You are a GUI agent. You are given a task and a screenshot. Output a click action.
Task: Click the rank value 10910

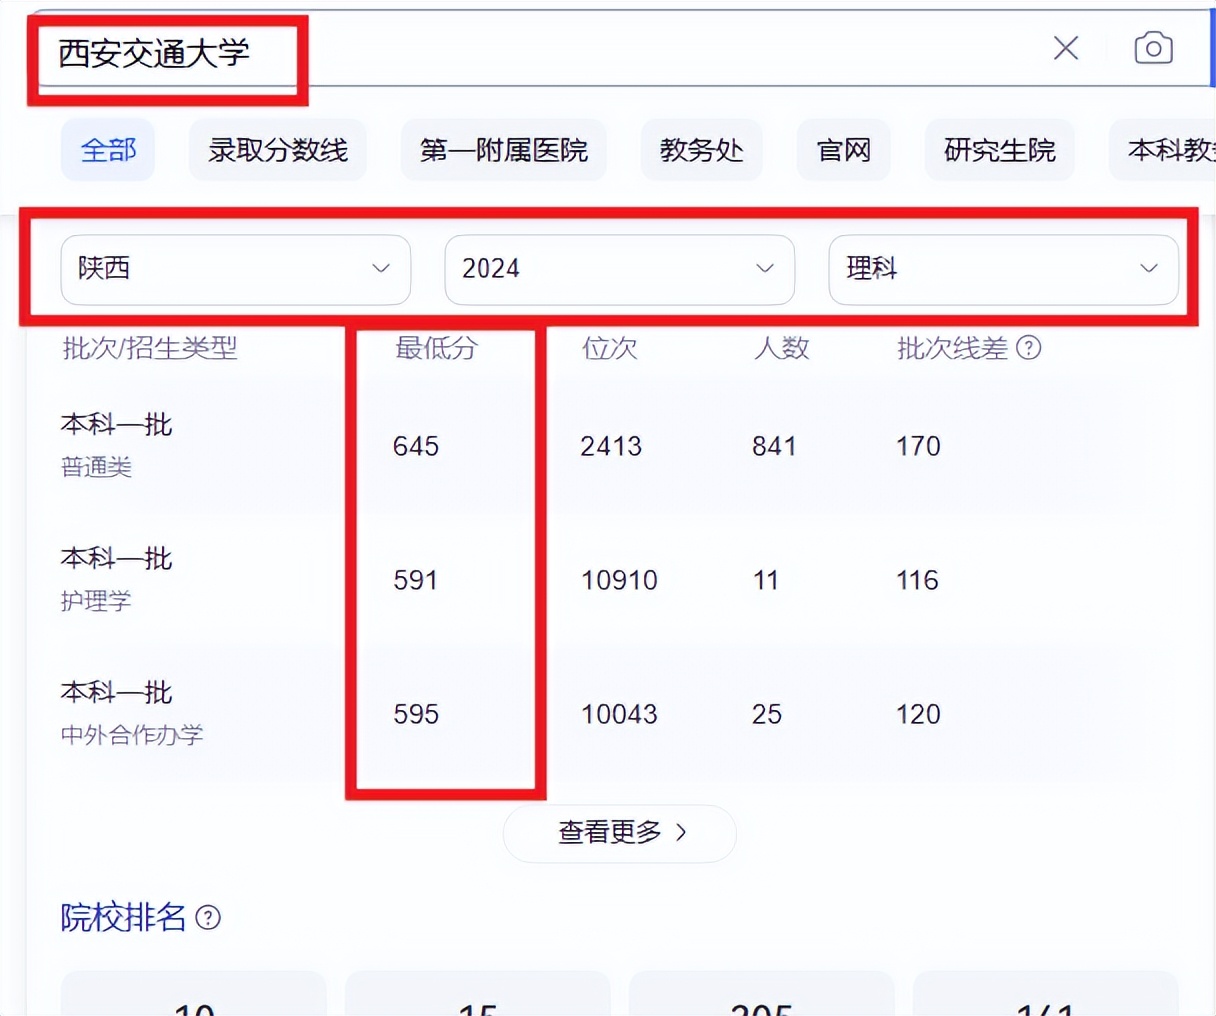(x=619, y=580)
